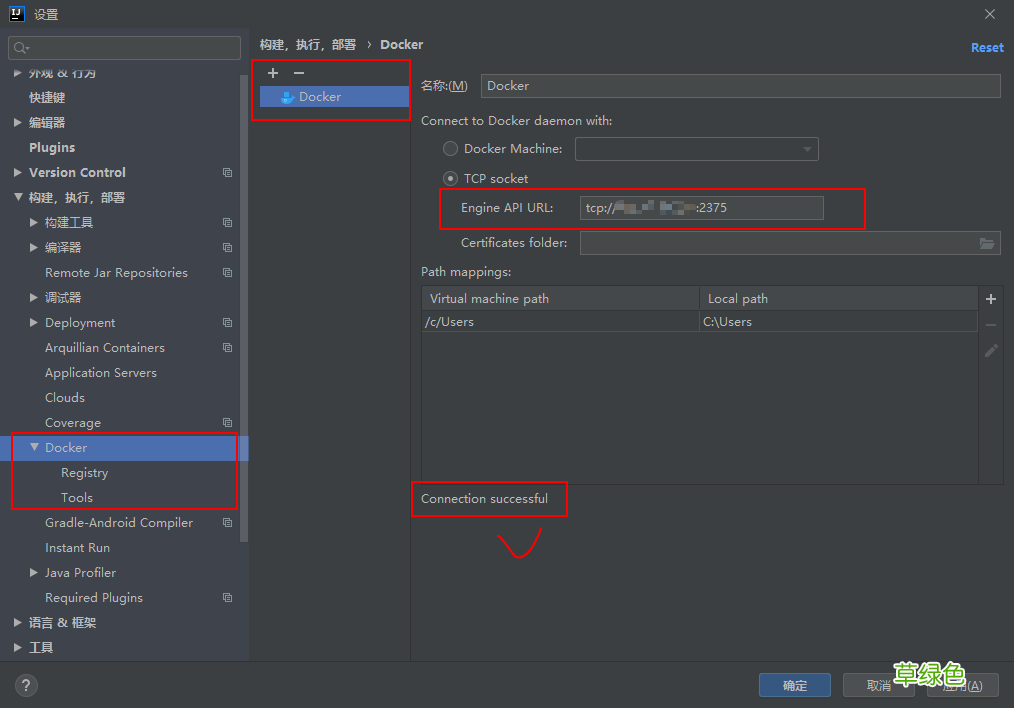This screenshot has width=1014, height=708.
Task: Open the Docker Machine dropdown list
Action: pyautogui.click(x=806, y=149)
